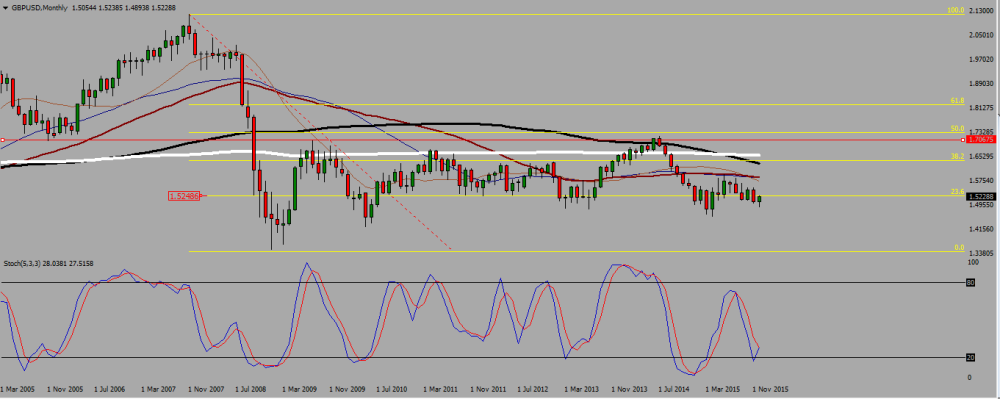The width and height of the screenshot is (1000, 399).
Task: Select the Fibonacci 61.8 level label
Action: coord(957,101)
